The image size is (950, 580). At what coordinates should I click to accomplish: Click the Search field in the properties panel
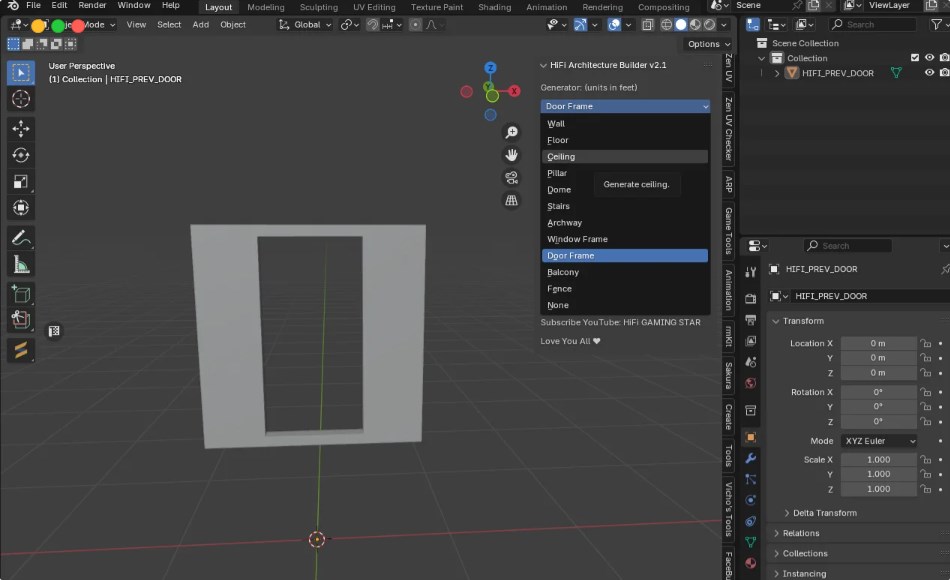point(847,245)
